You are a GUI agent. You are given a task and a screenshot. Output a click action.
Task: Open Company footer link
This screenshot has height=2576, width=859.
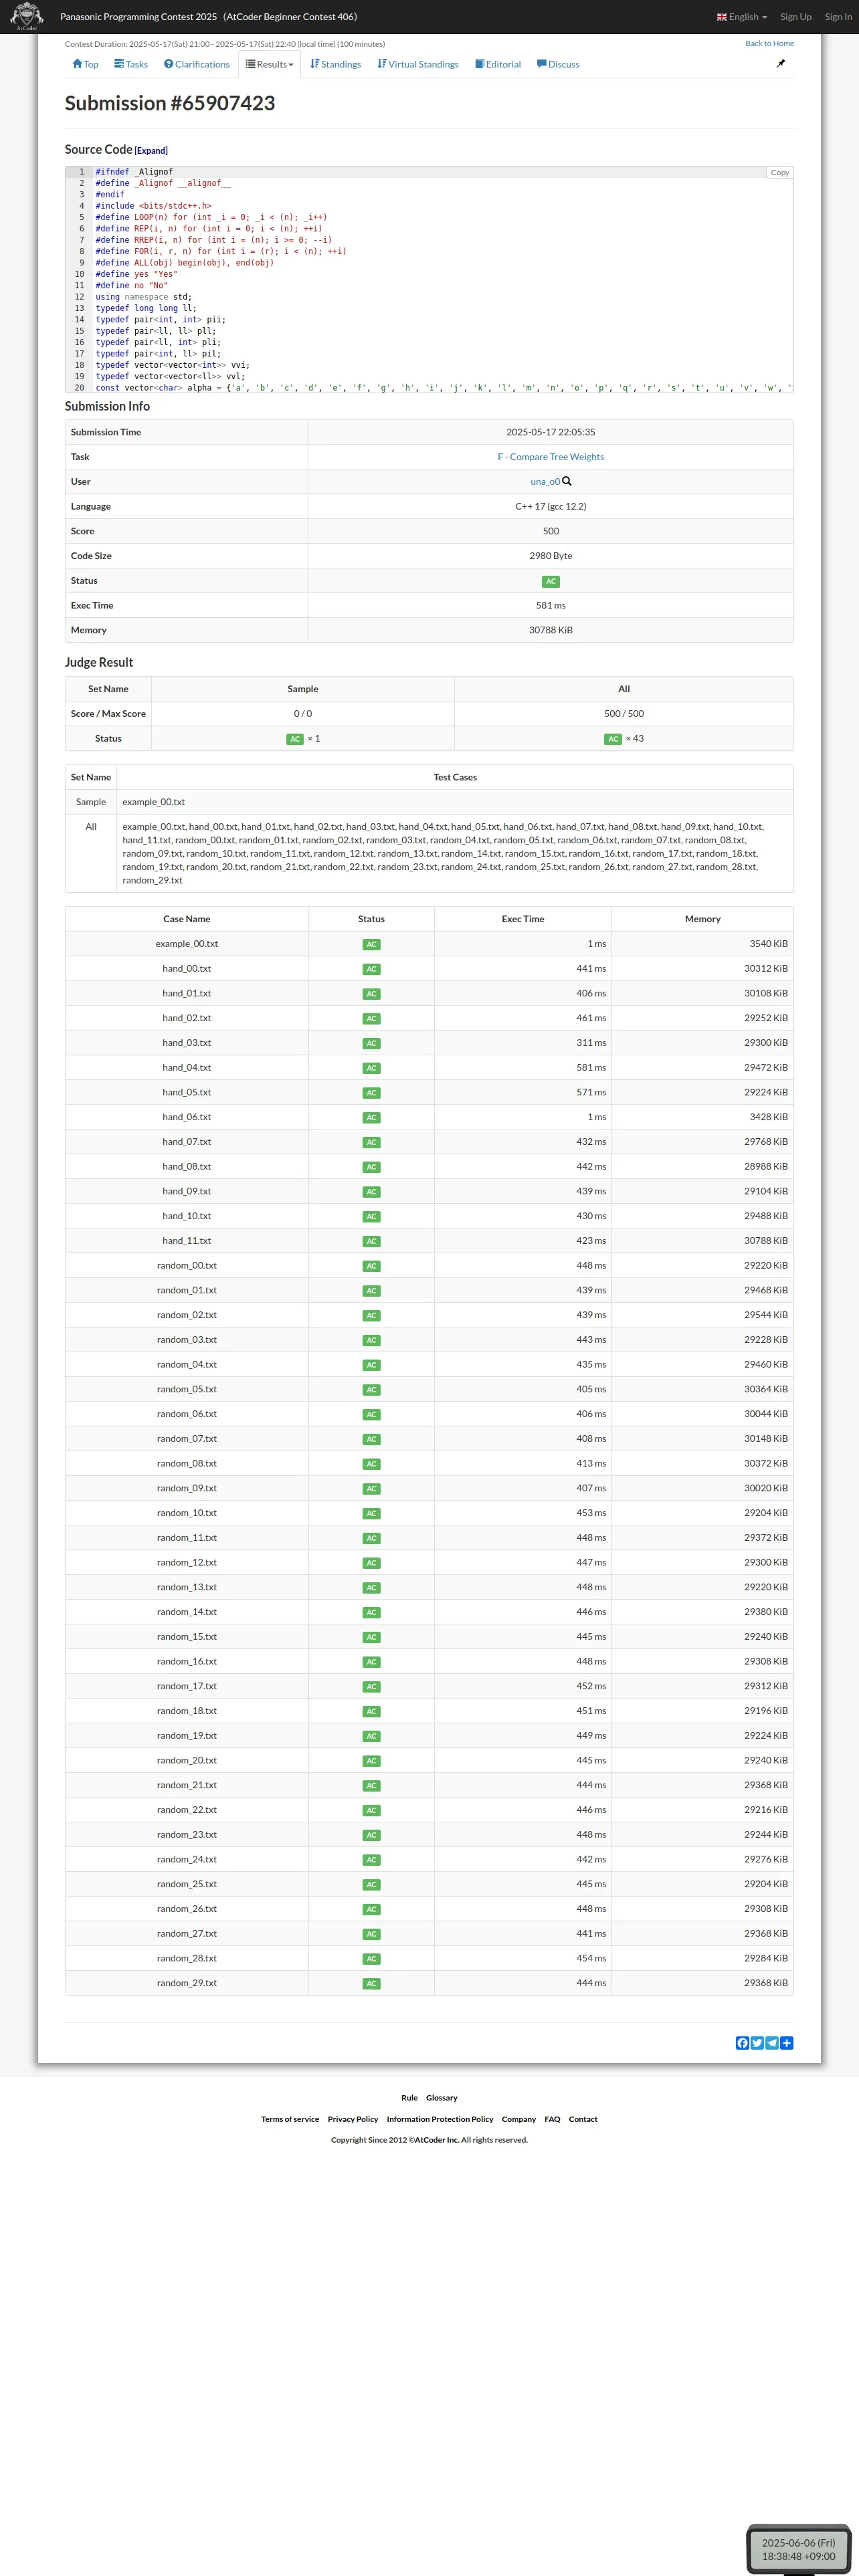pos(519,2119)
